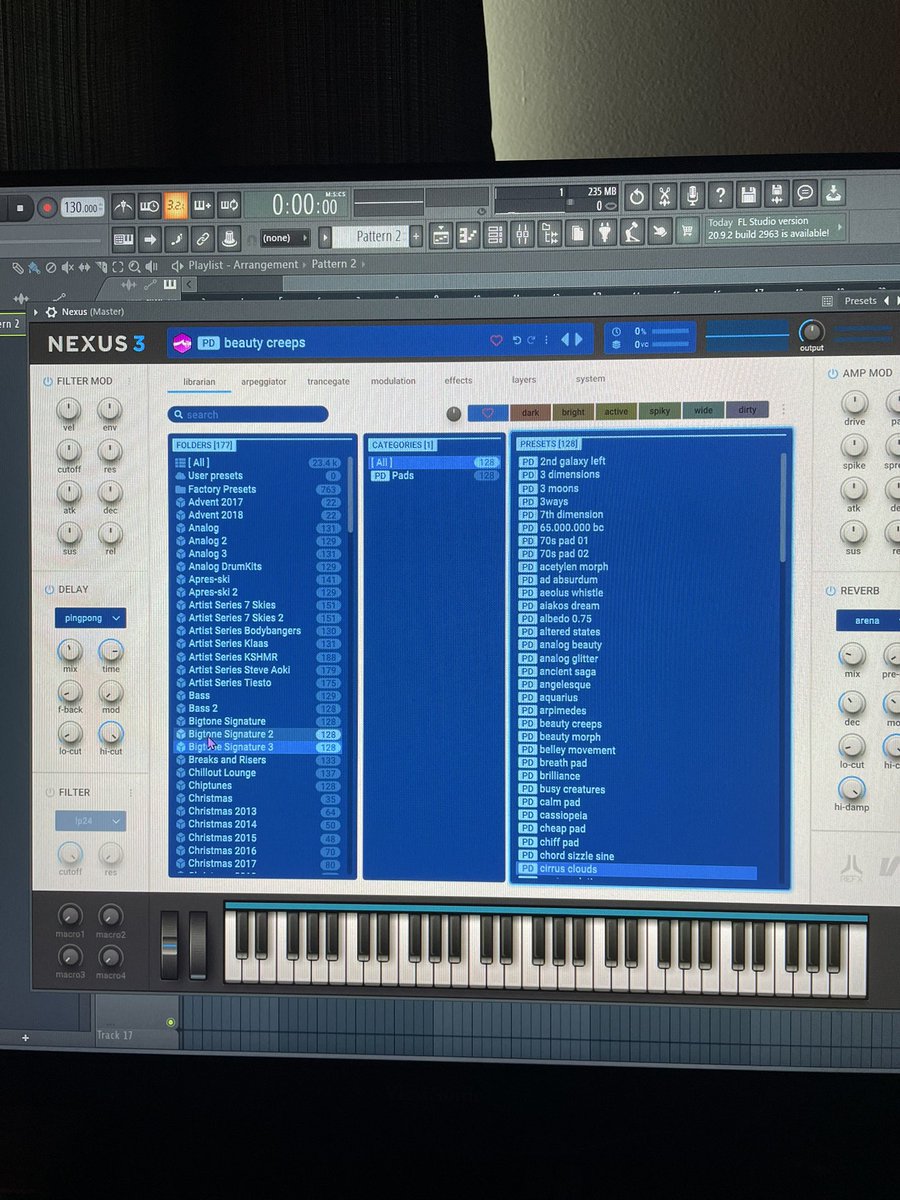Go to next preset with right arrow
Screen dimensions: 900x1200
click(578, 340)
